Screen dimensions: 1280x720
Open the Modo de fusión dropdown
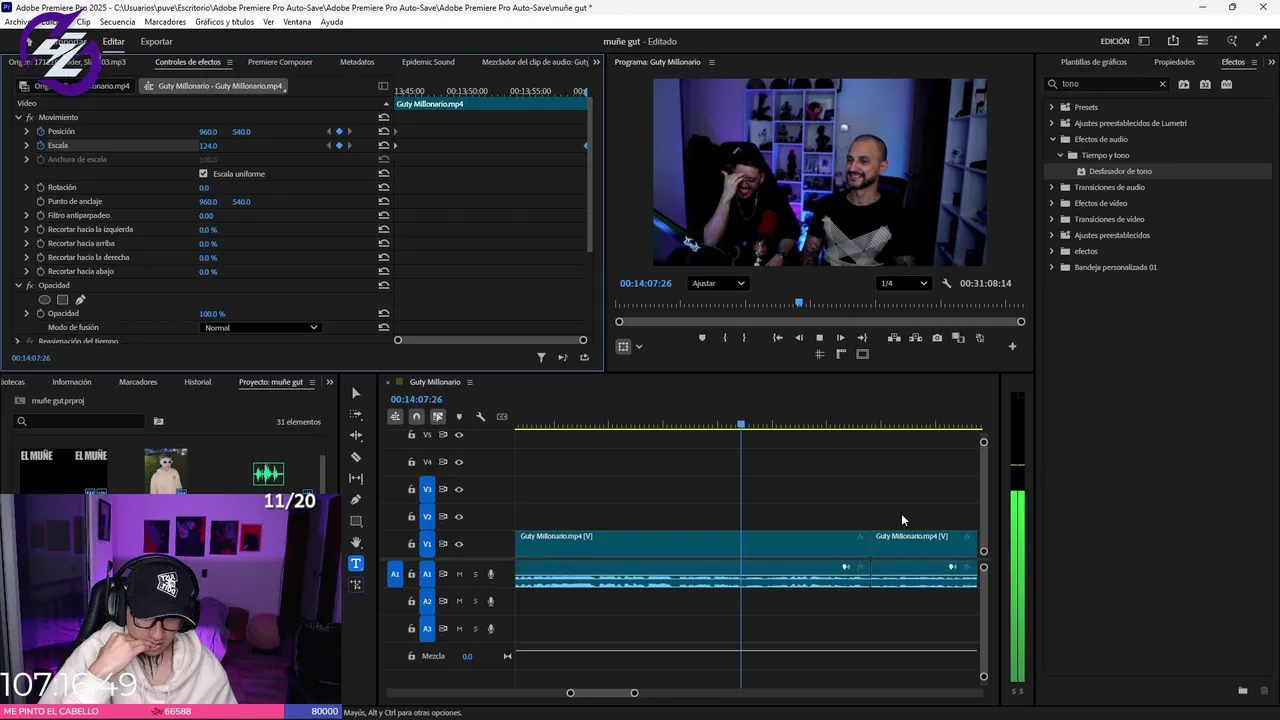click(260, 327)
